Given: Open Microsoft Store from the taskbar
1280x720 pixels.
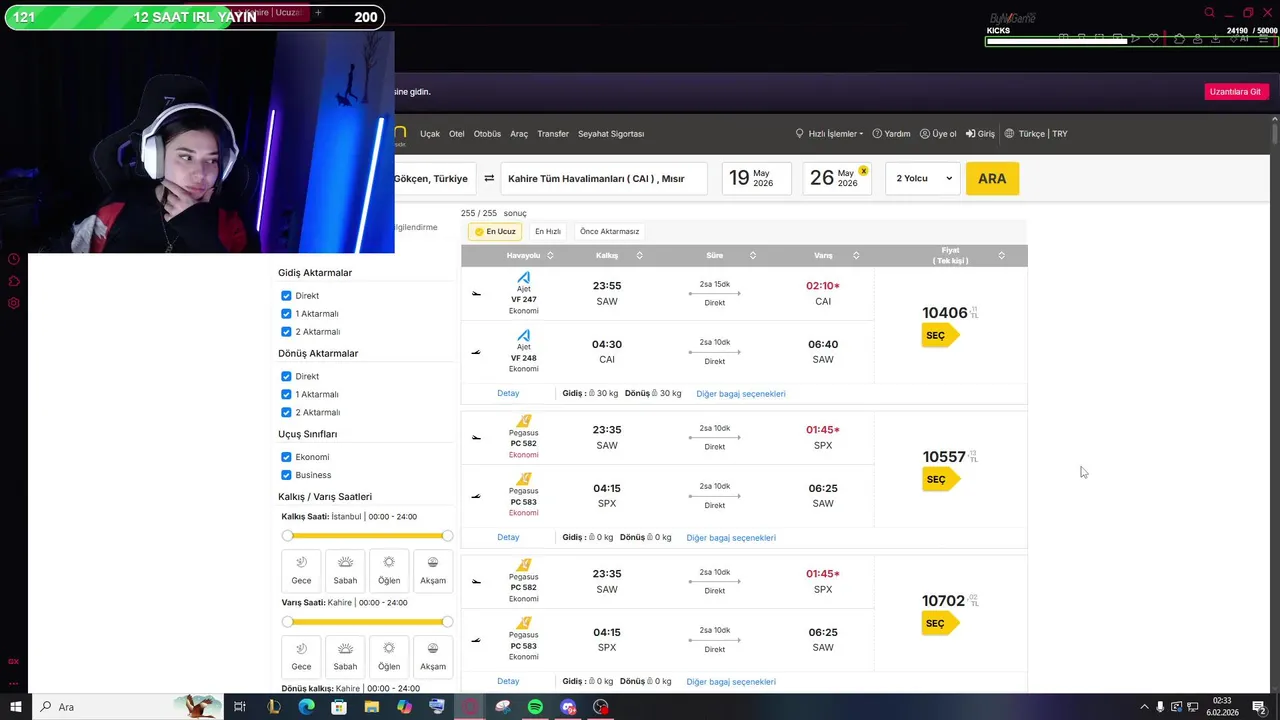Looking at the screenshot, I should [x=339, y=707].
